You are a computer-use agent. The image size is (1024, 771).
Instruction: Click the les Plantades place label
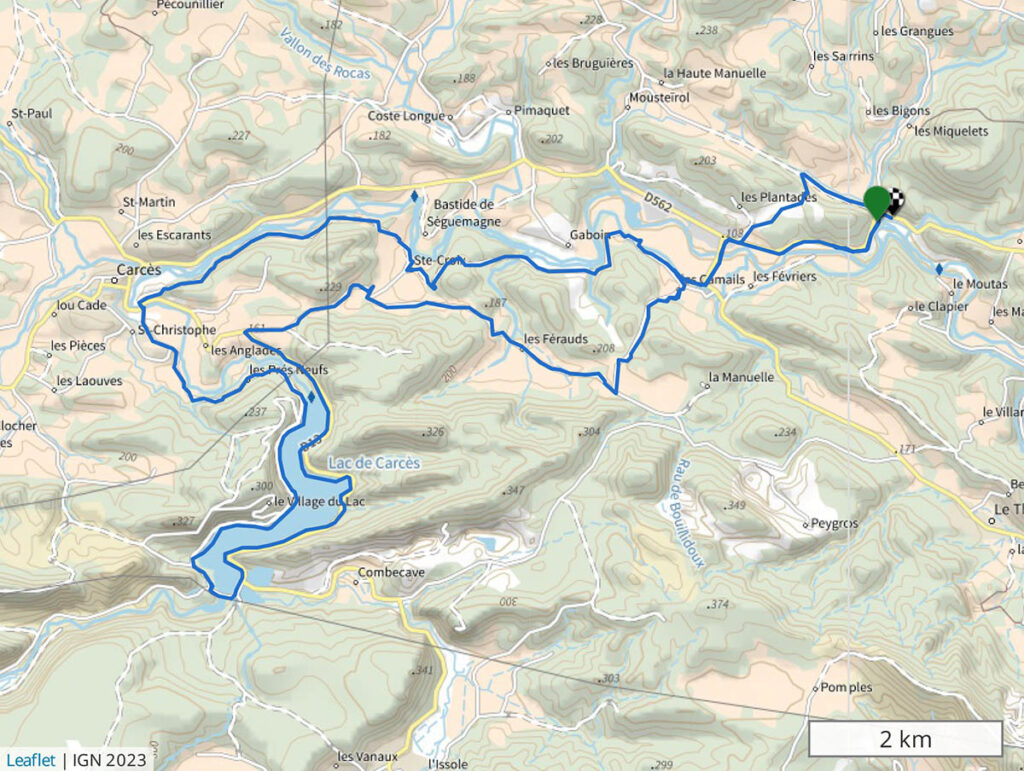778,197
